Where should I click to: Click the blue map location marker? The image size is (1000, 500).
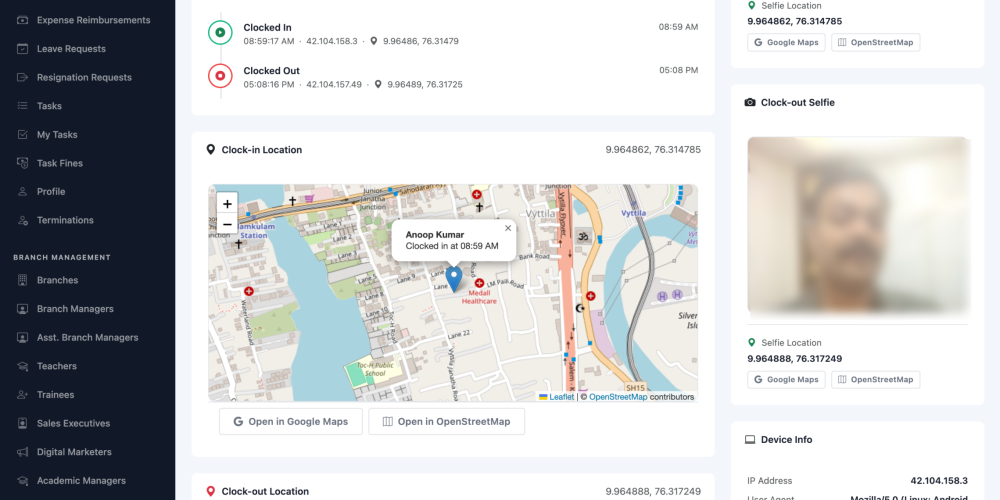click(x=453, y=279)
